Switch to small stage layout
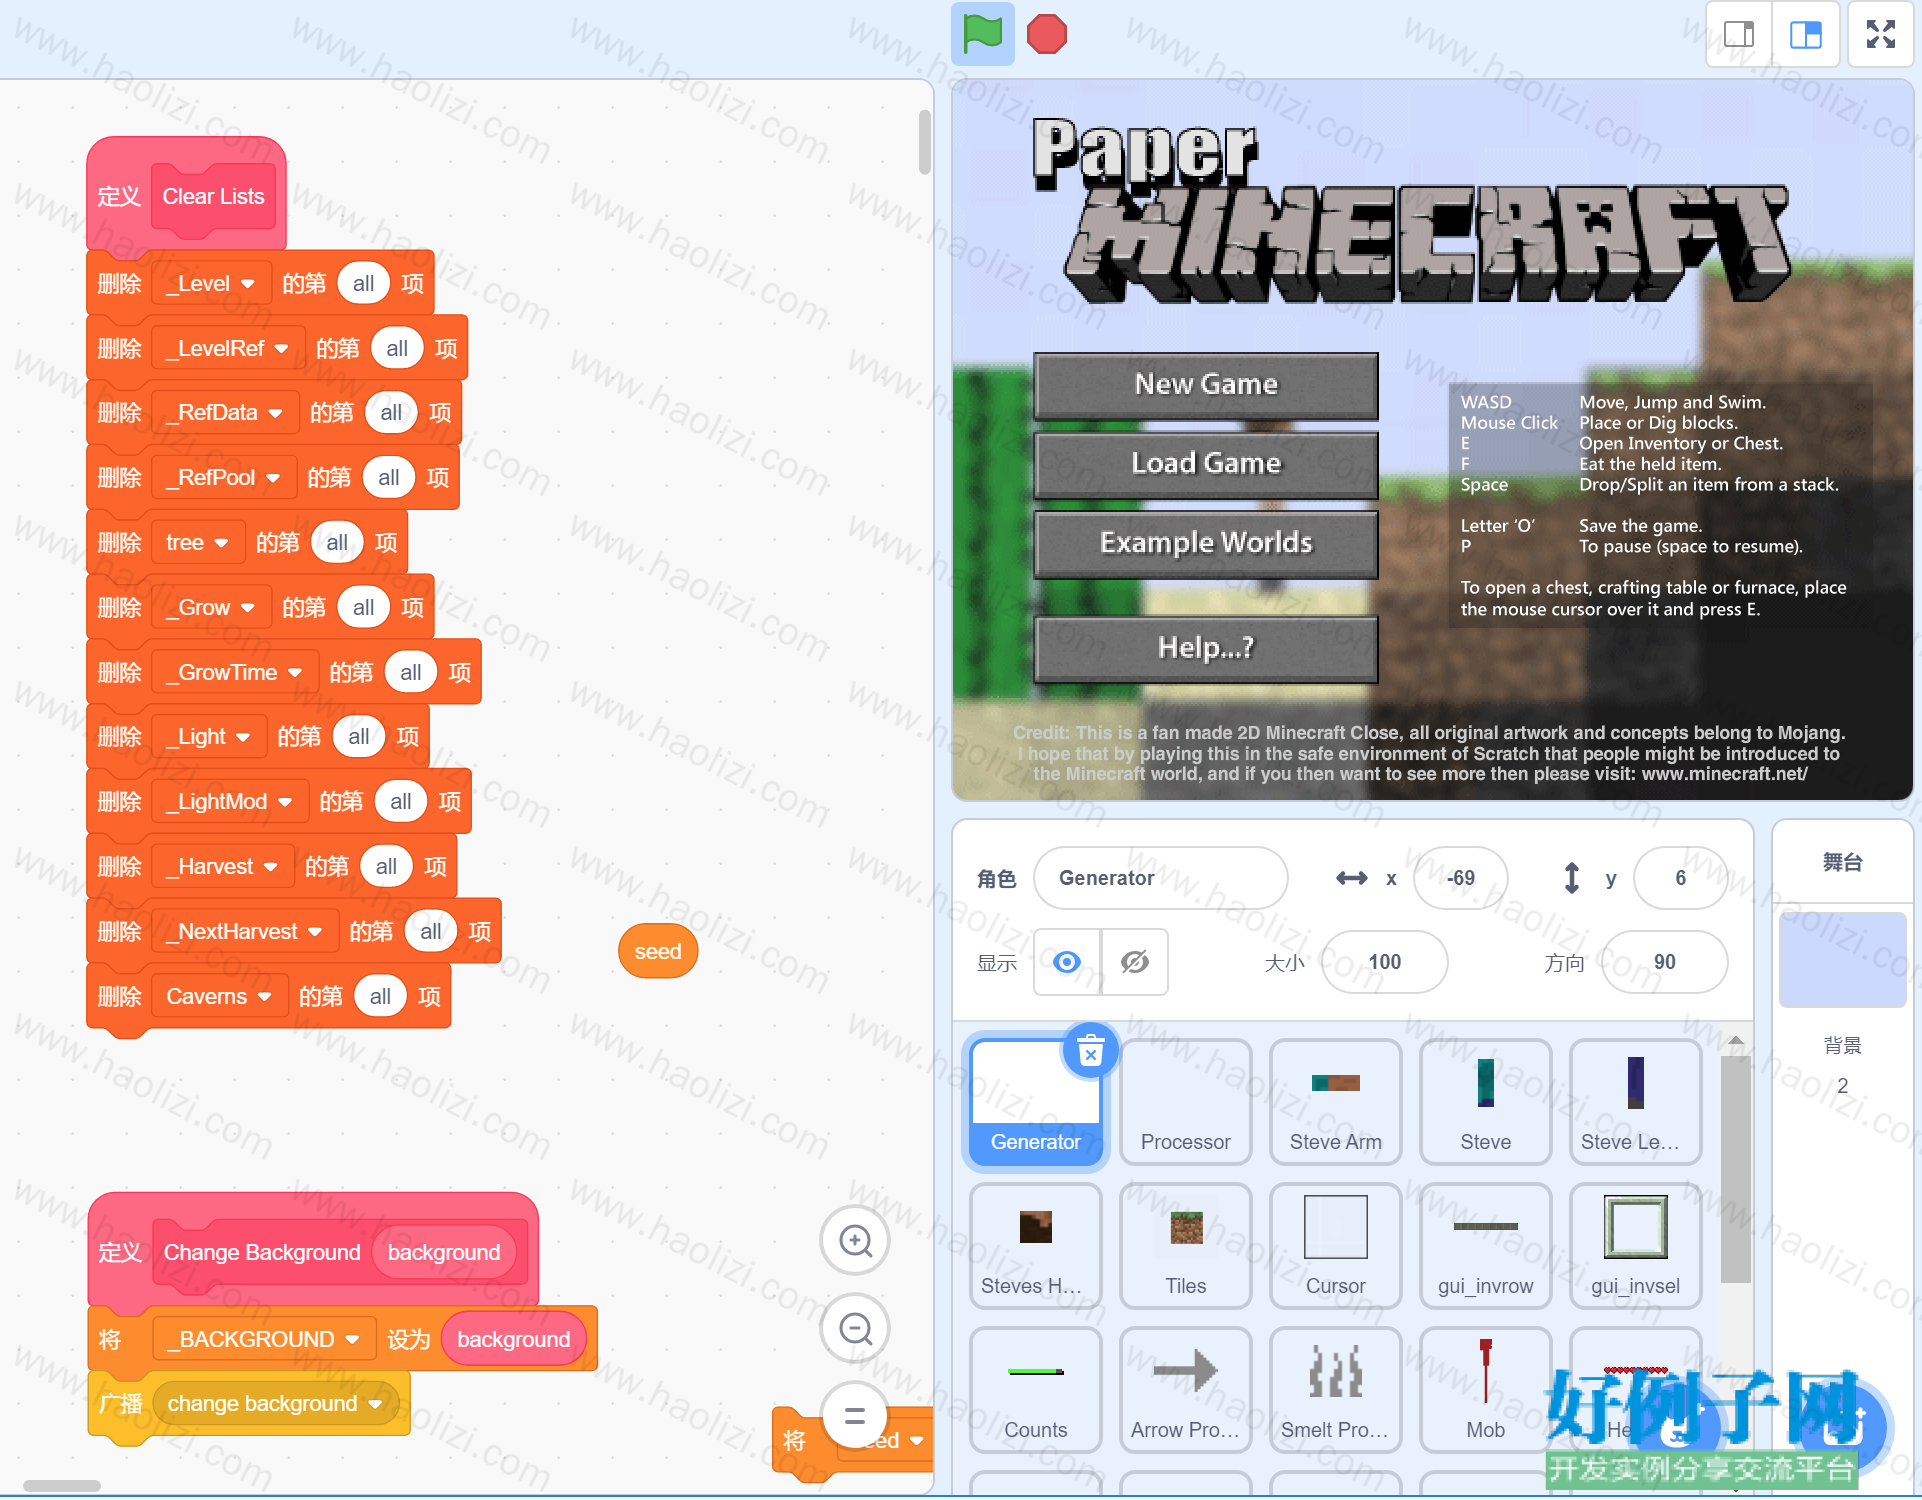 (1739, 34)
